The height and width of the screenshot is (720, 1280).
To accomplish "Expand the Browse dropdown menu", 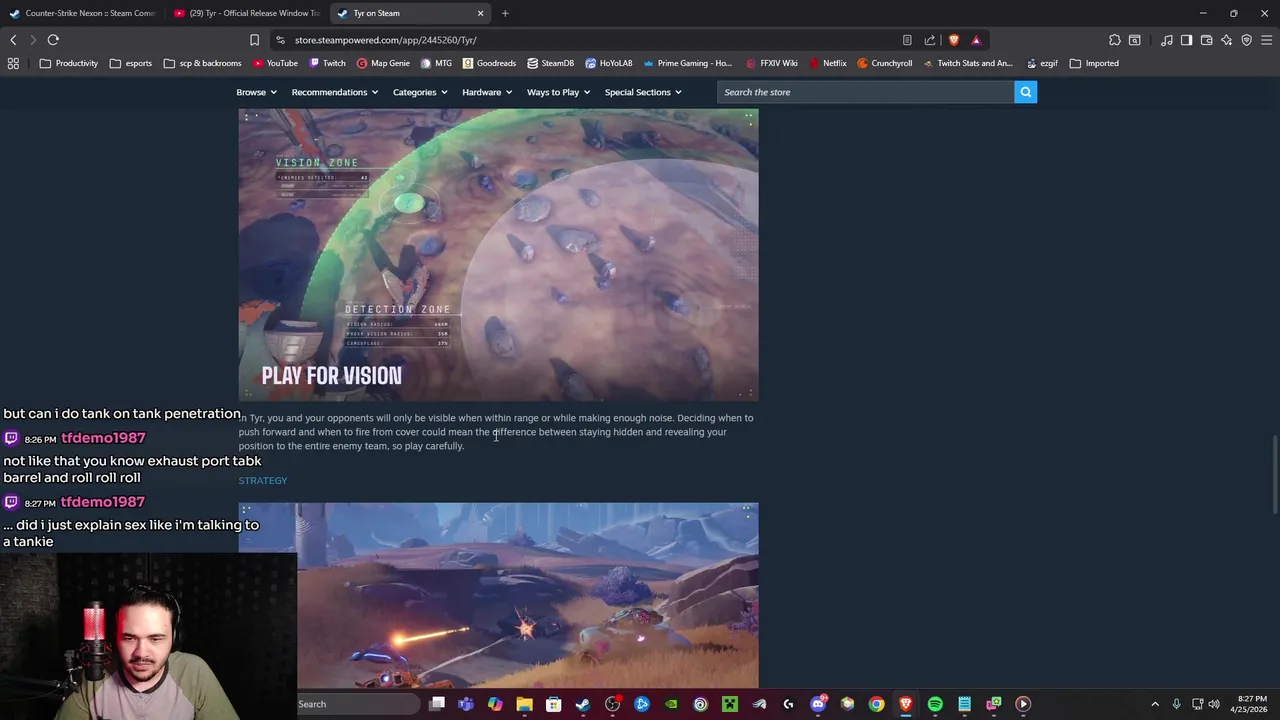I will click(x=256, y=92).
